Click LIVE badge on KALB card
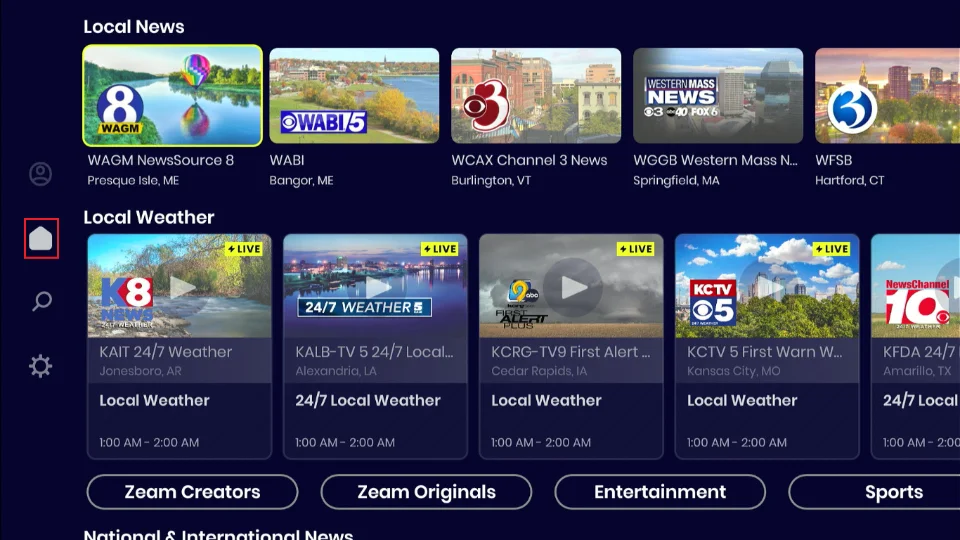This screenshot has width=960, height=540. (440, 249)
